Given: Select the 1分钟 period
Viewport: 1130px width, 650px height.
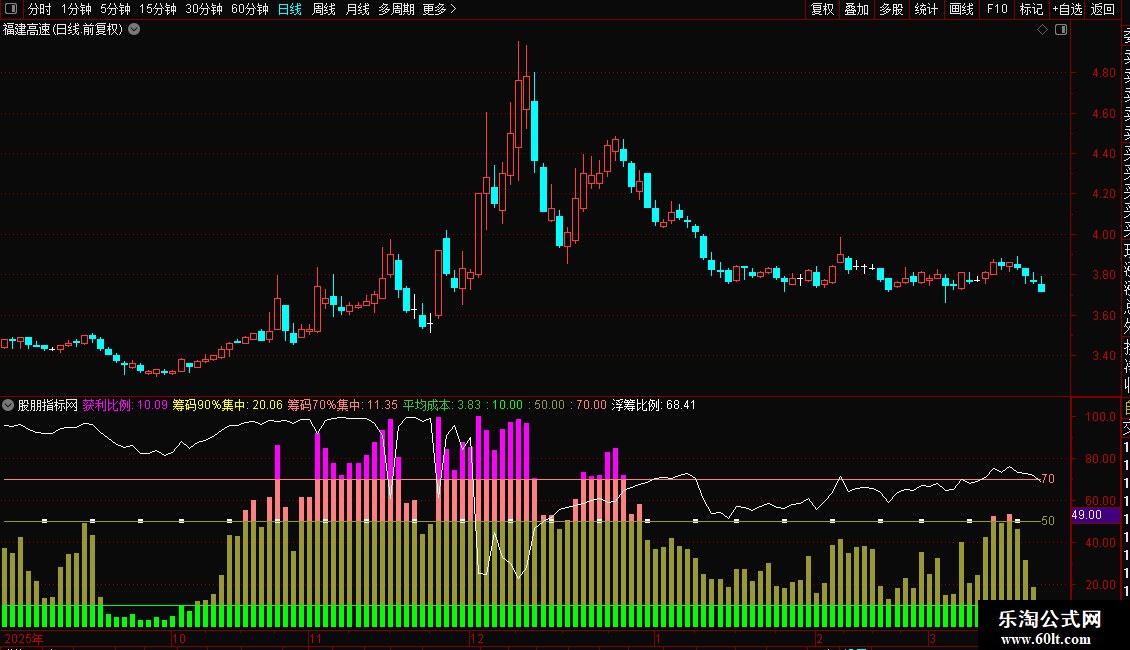Looking at the screenshot, I should (76, 9).
